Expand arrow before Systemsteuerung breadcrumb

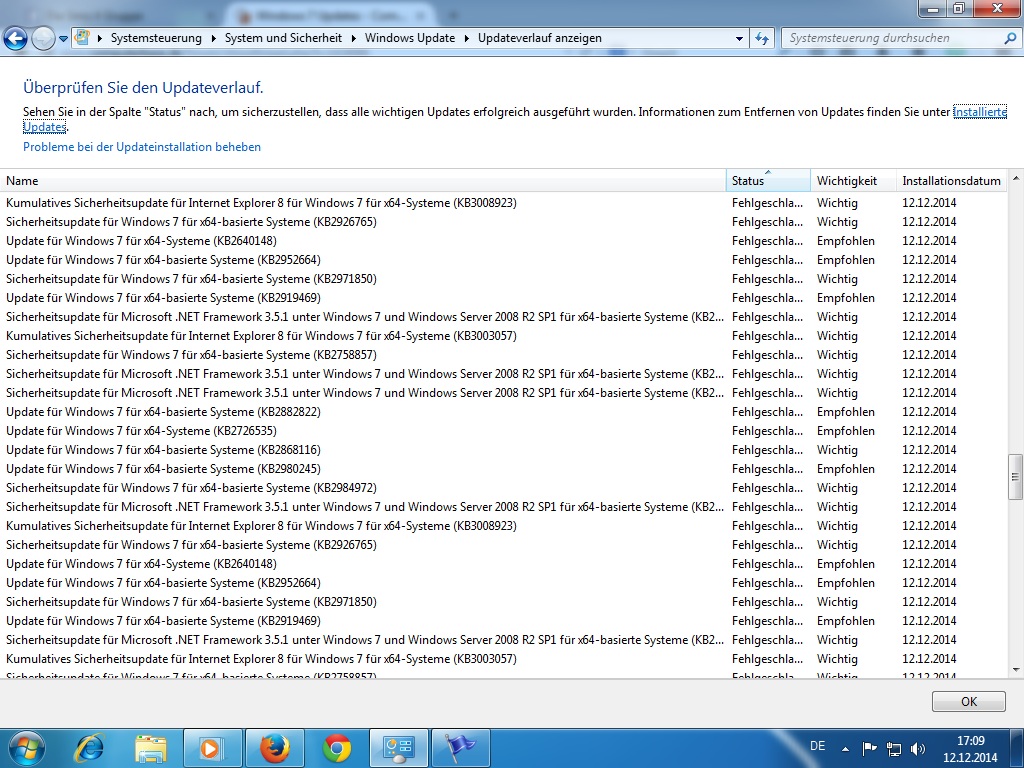coord(100,39)
